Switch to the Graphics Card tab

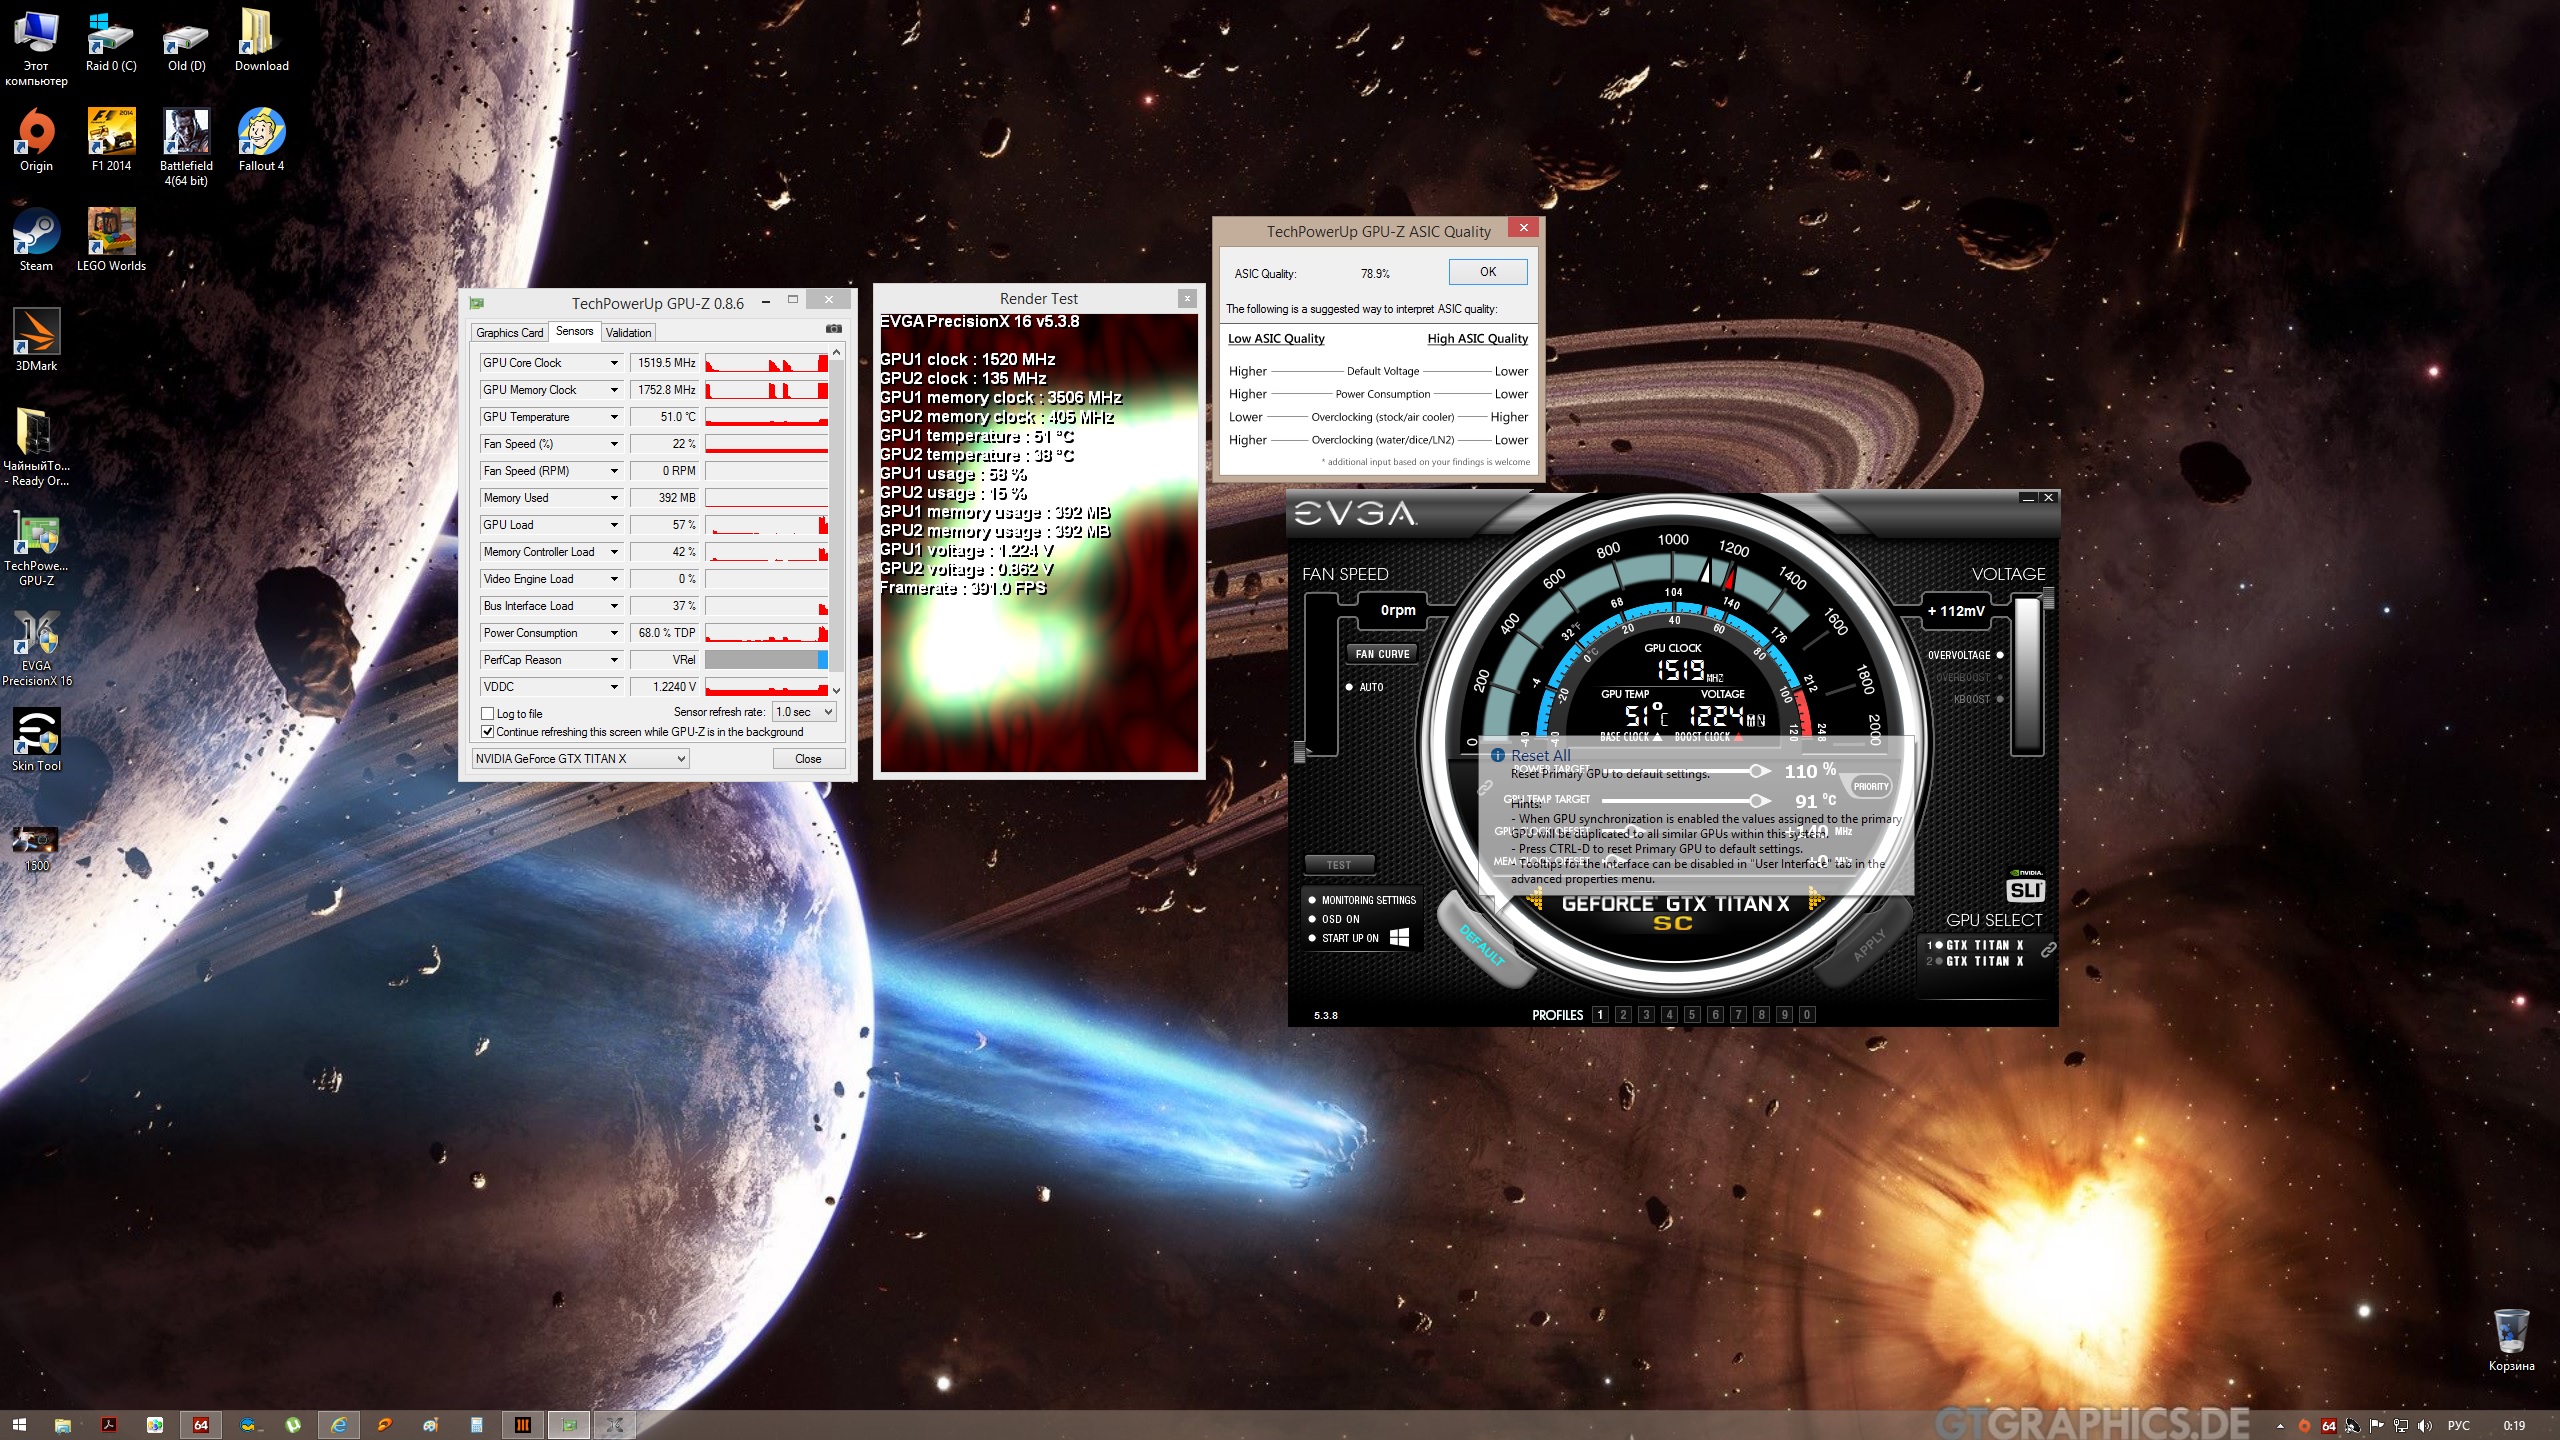(509, 333)
